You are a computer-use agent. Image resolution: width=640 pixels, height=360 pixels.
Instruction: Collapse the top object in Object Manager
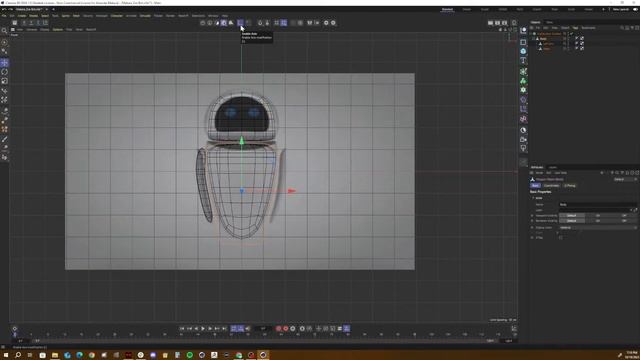click(x=531, y=34)
